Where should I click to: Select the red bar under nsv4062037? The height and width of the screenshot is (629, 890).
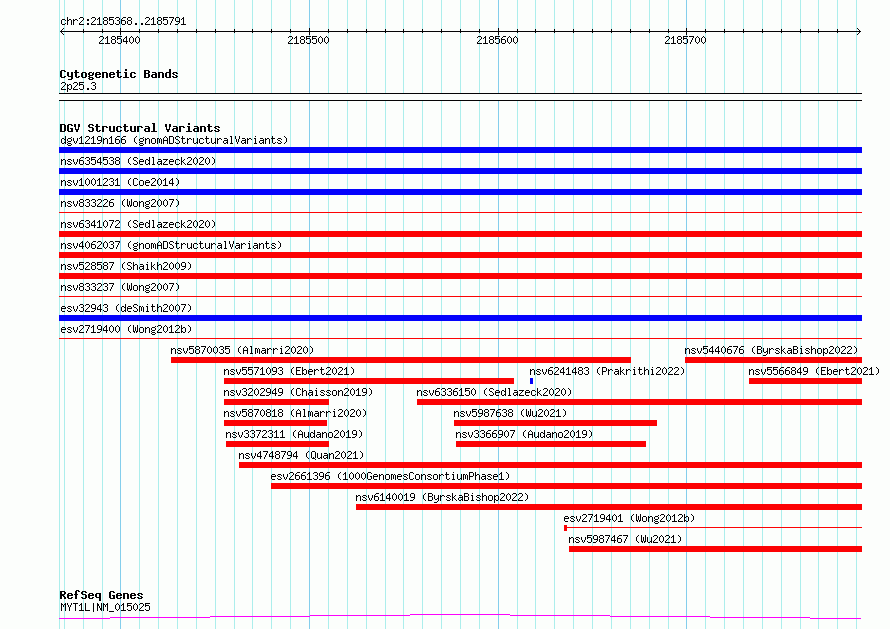tap(460, 255)
